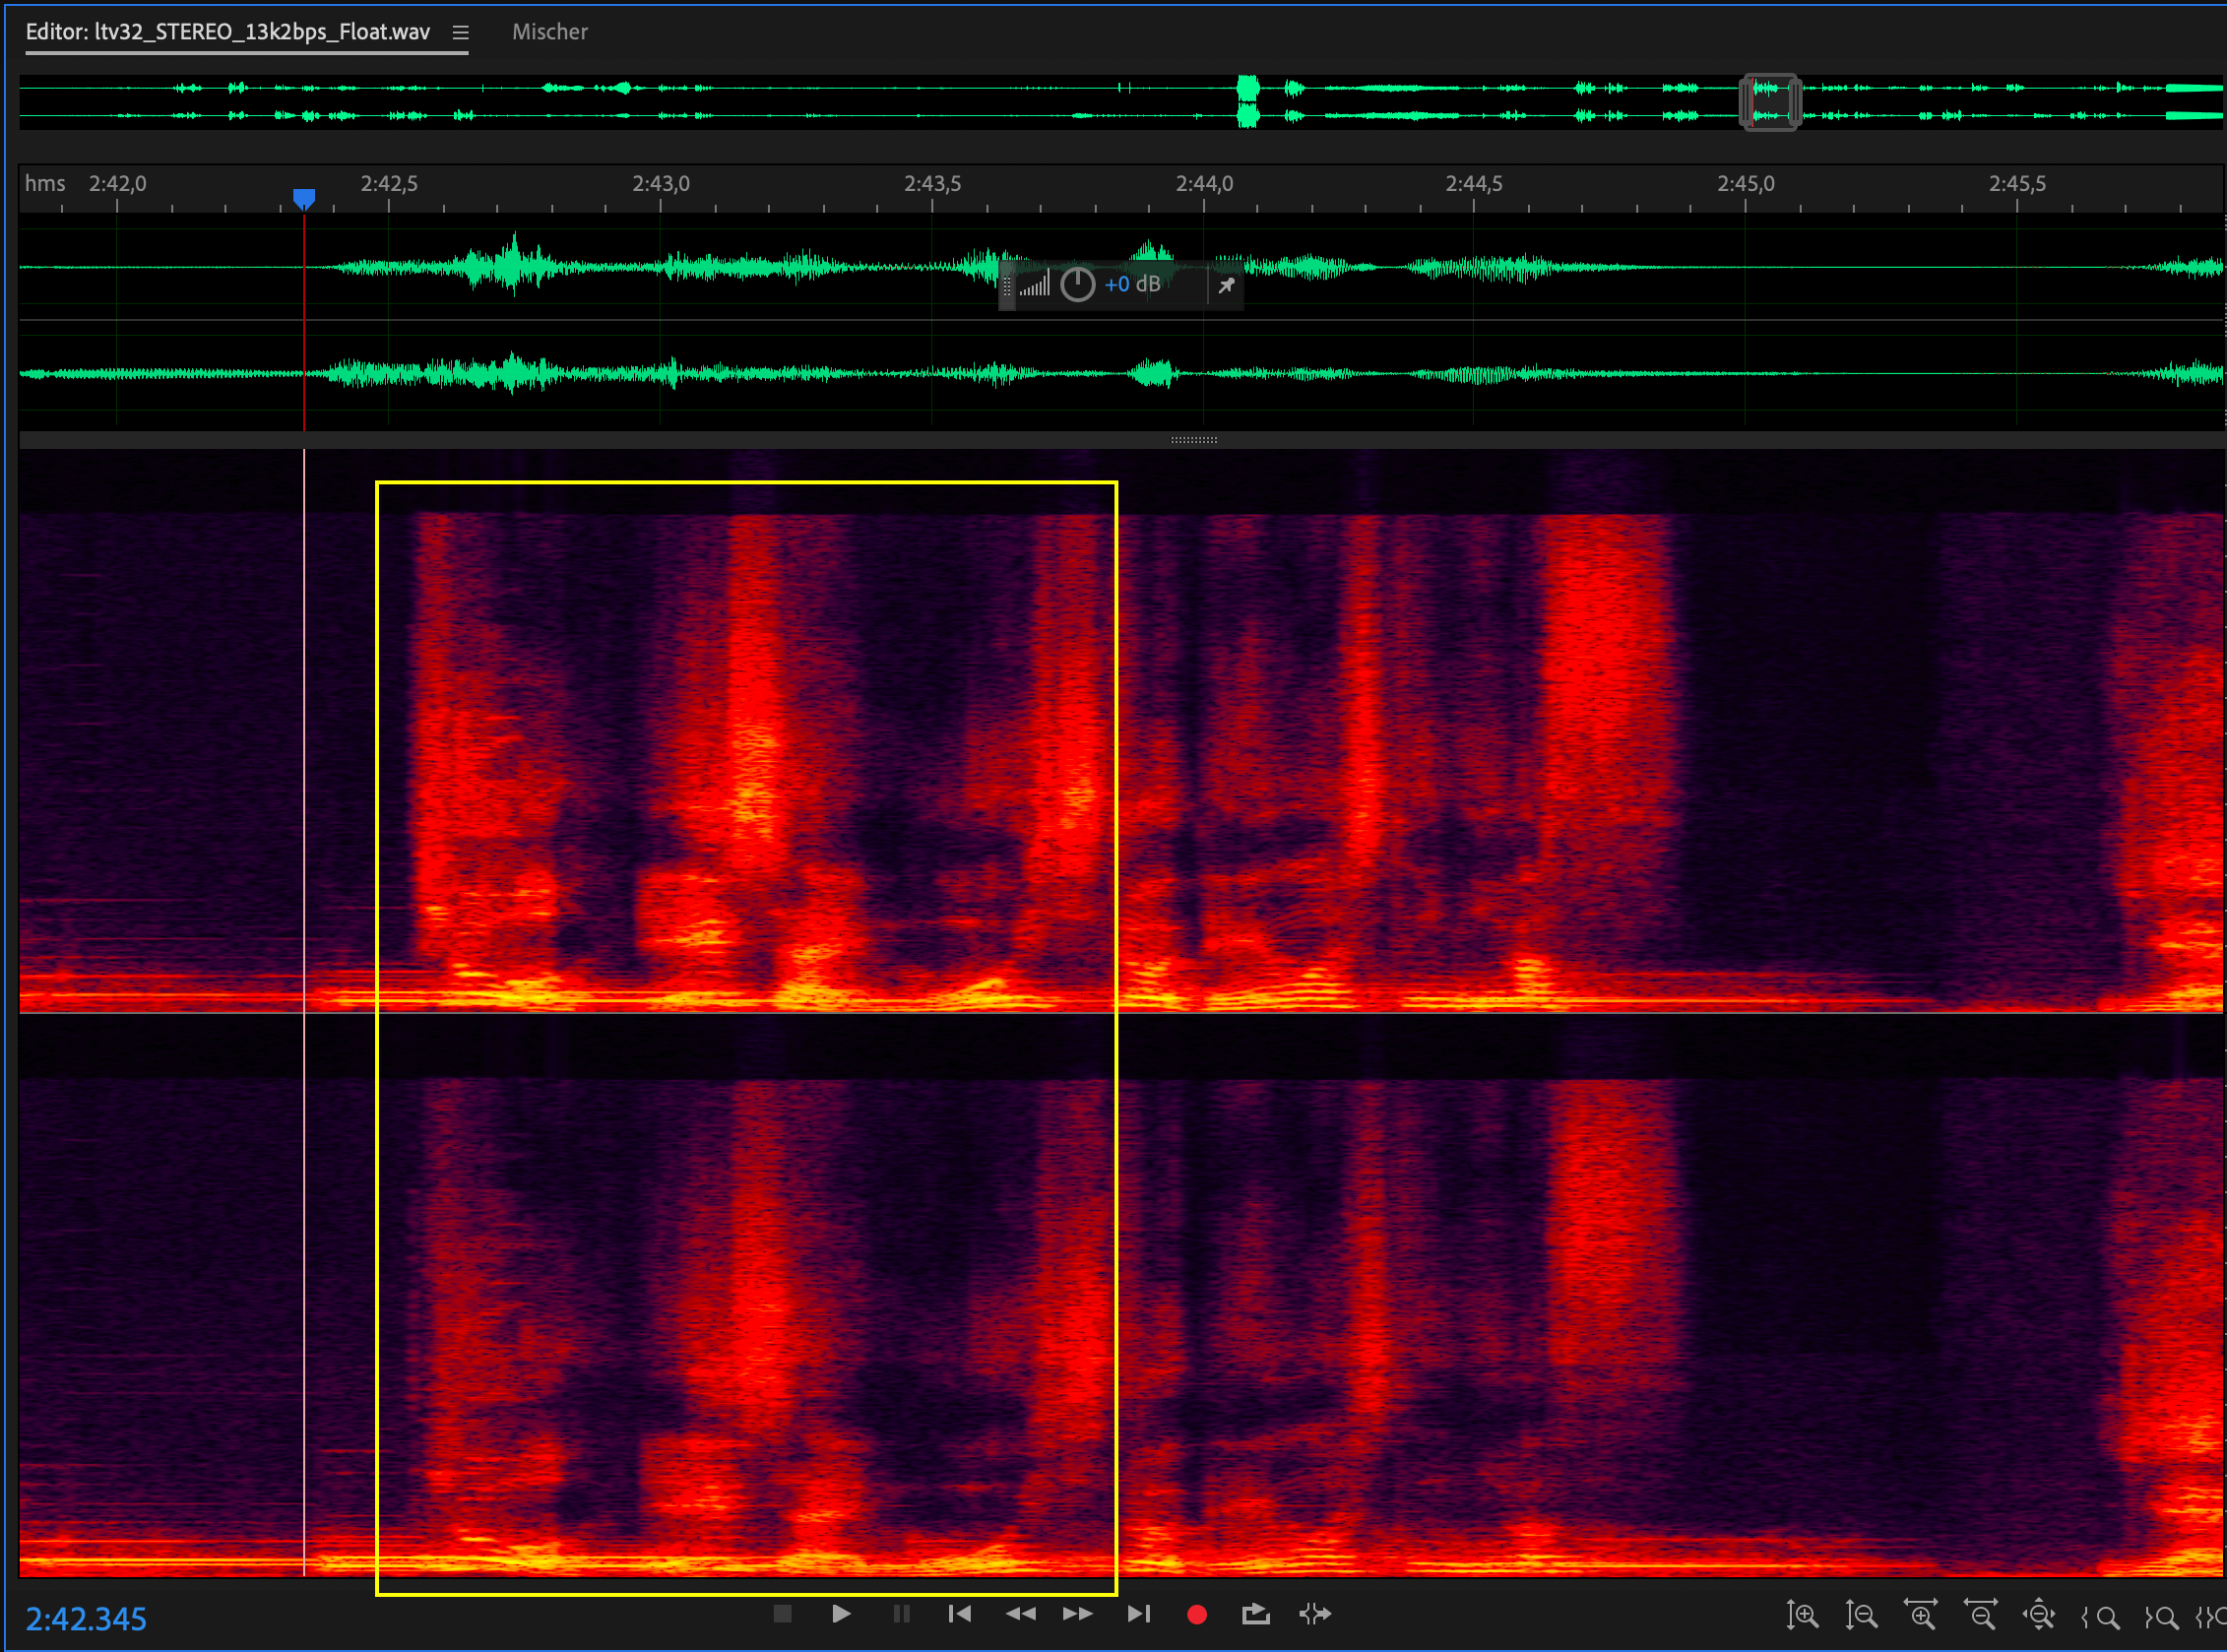2227x1652 pixels.
Task: Click the 2:42.345 timecode display
Action: (86, 1619)
